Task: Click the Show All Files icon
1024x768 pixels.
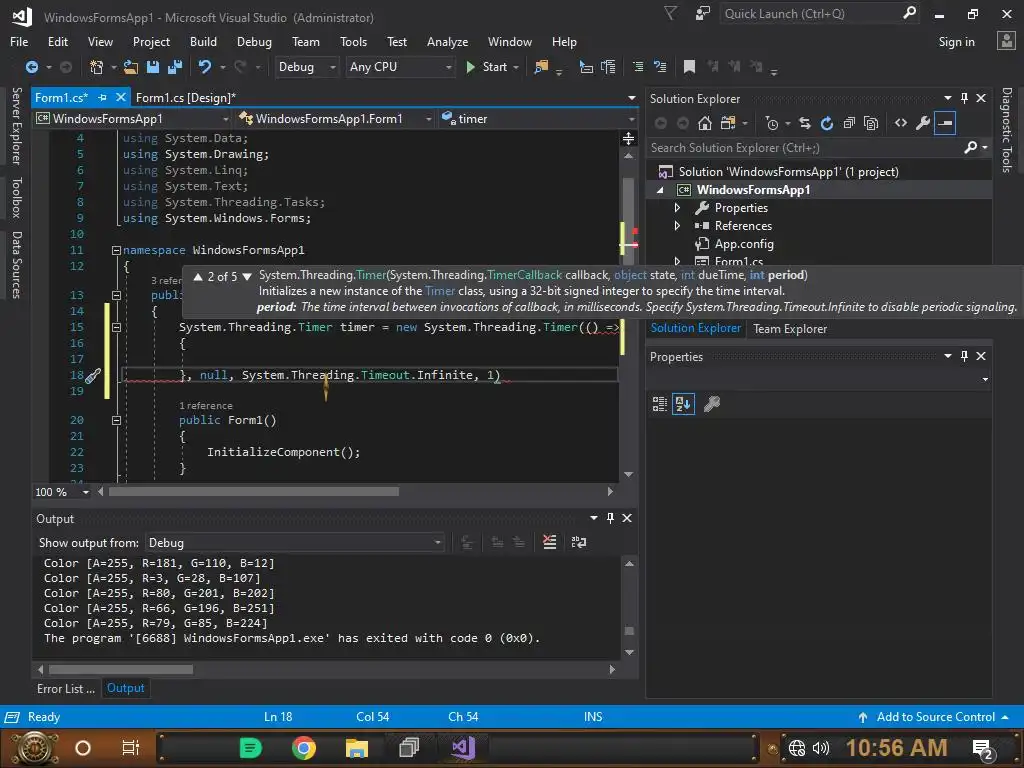Action: (x=871, y=123)
